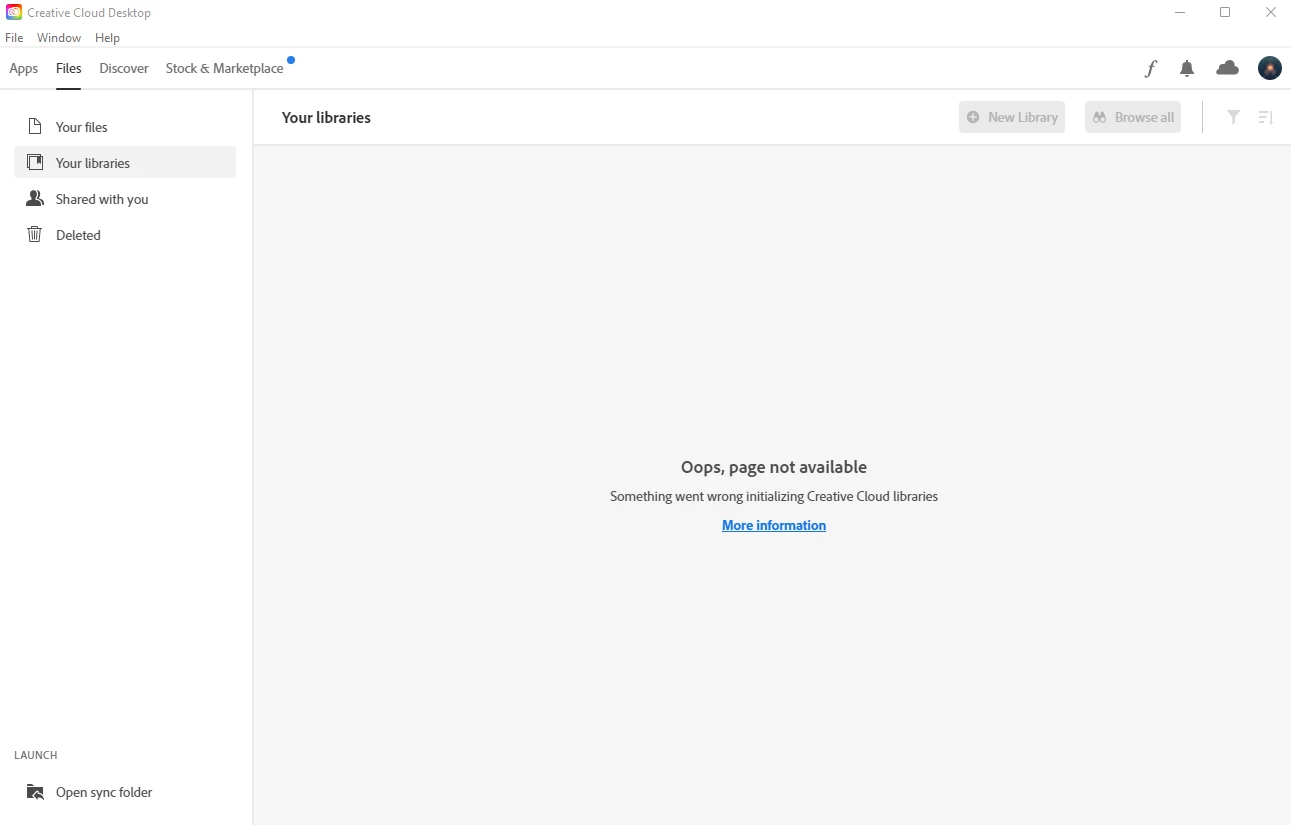Click the New Library button
This screenshot has width=1291, height=825.
1012,117
